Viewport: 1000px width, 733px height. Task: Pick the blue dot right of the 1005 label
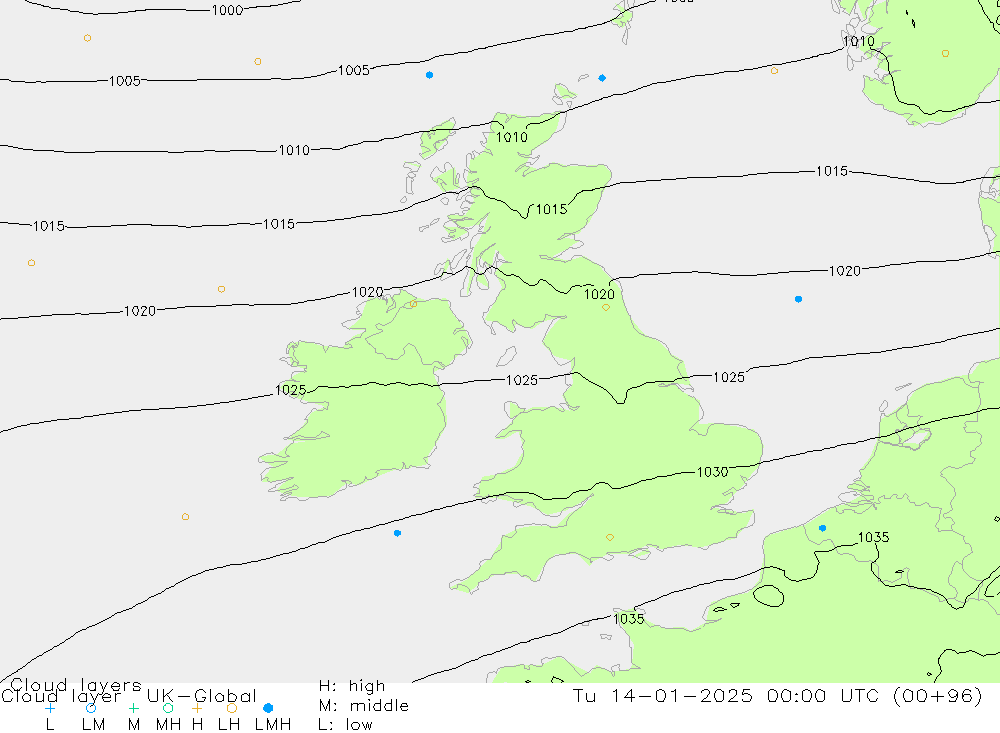429,75
